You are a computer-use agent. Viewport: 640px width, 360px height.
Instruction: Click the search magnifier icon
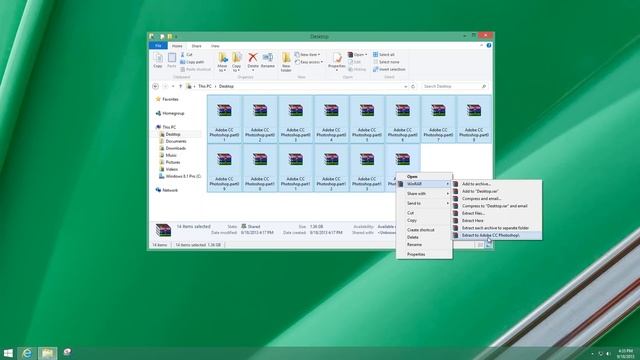(x=484, y=87)
